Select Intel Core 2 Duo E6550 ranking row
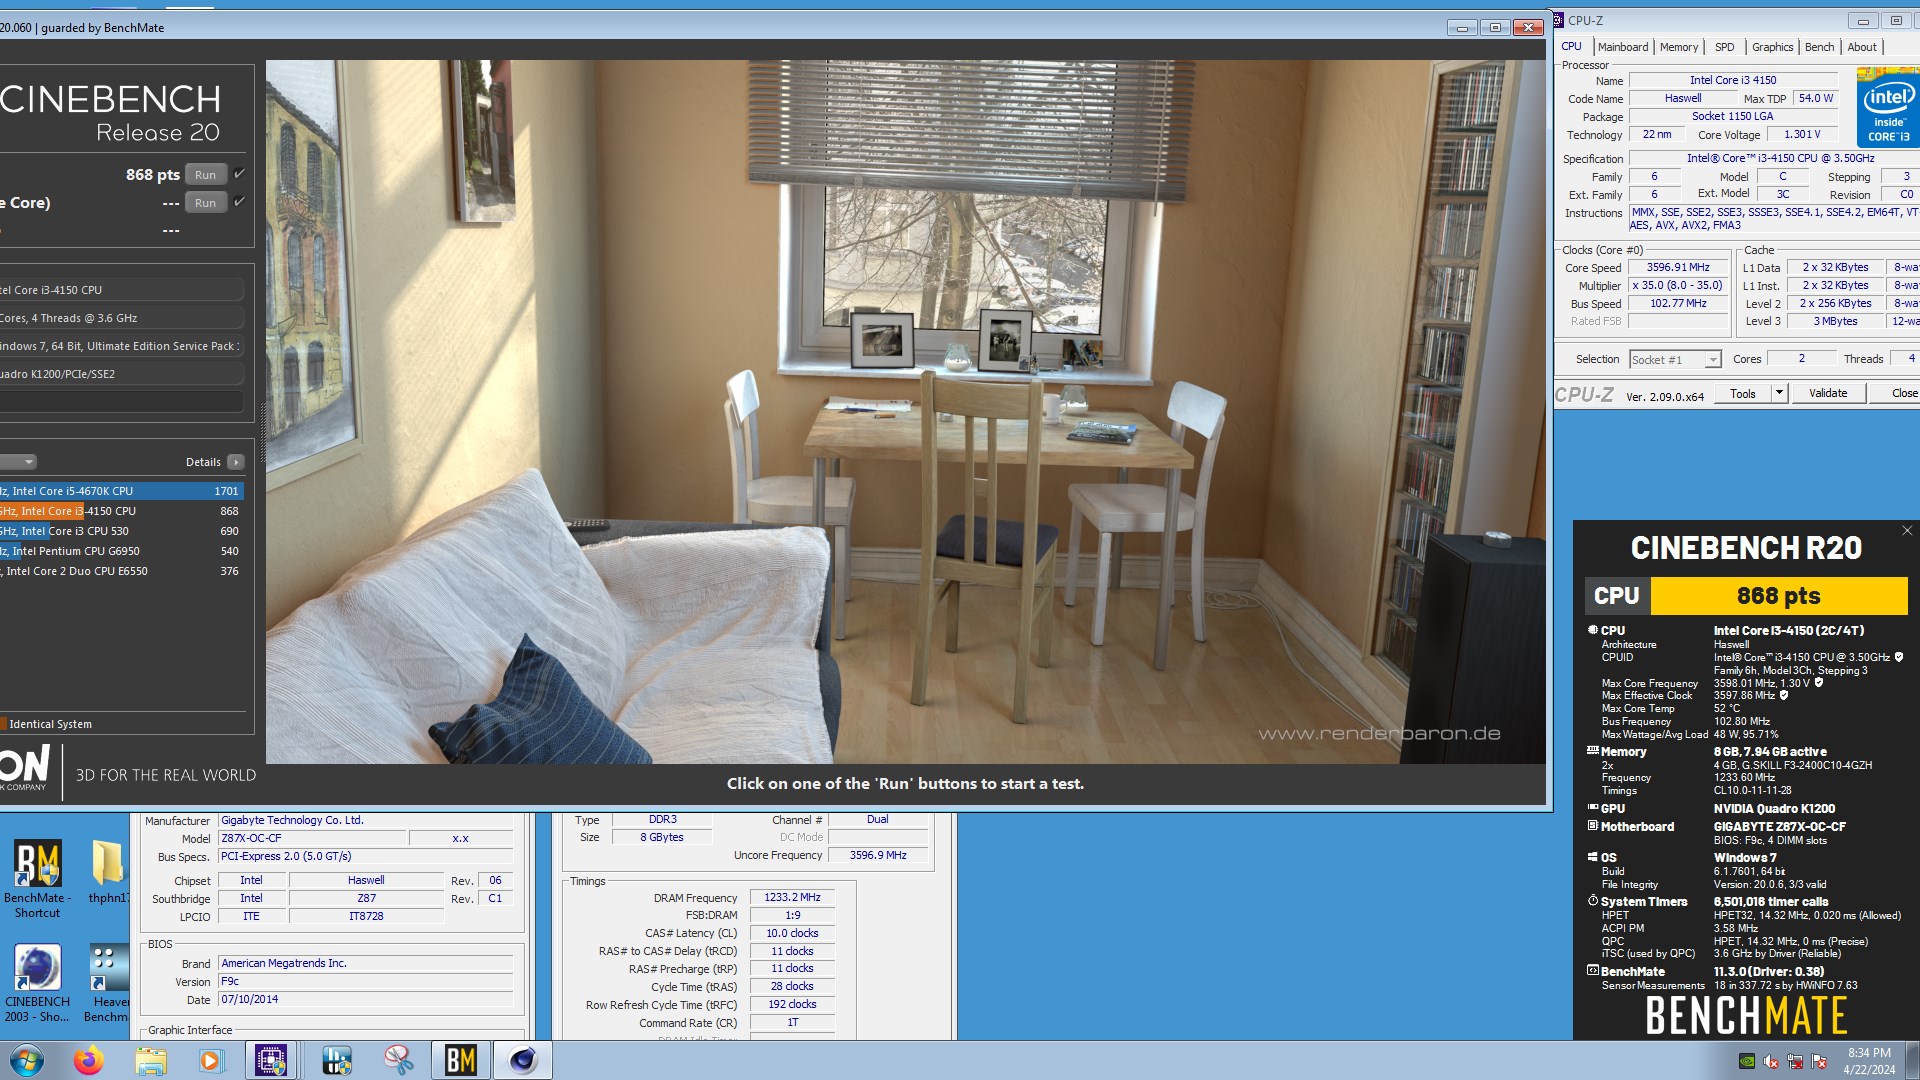This screenshot has height=1080, width=1920. point(121,571)
